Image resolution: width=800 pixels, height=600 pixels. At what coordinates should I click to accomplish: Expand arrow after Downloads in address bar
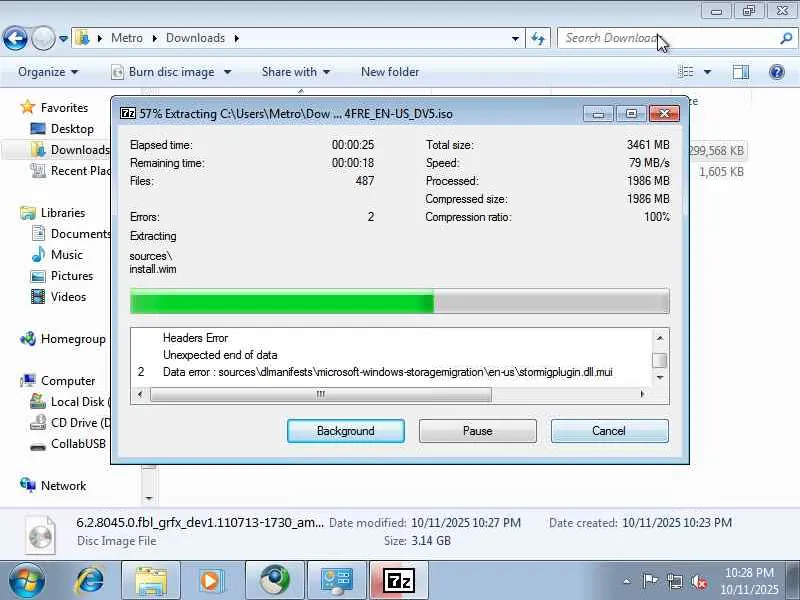(237, 38)
